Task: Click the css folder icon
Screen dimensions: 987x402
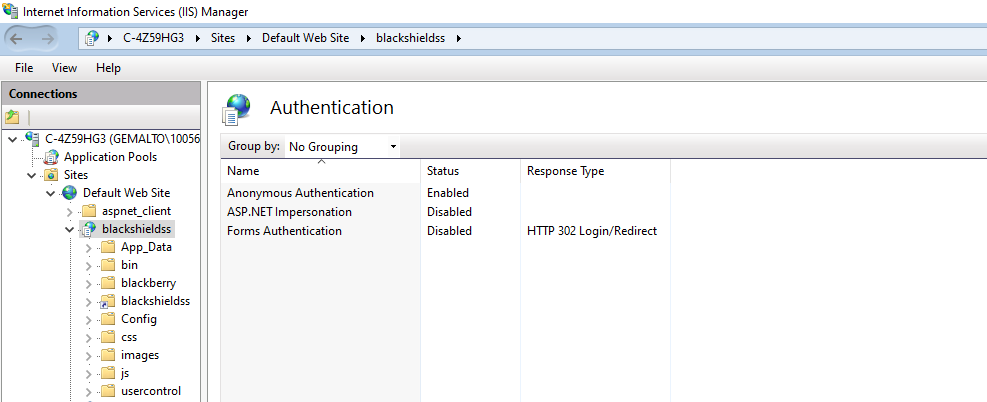Action: [x=108, y=337]
